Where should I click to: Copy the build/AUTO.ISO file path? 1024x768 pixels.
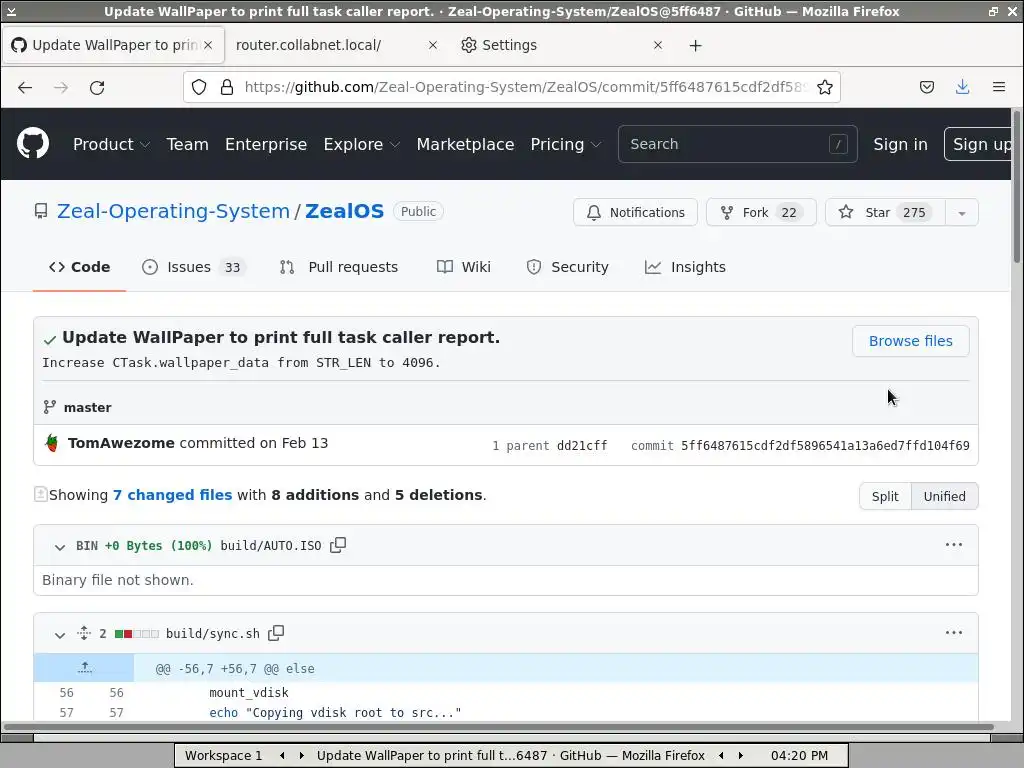tap(338, 545)
